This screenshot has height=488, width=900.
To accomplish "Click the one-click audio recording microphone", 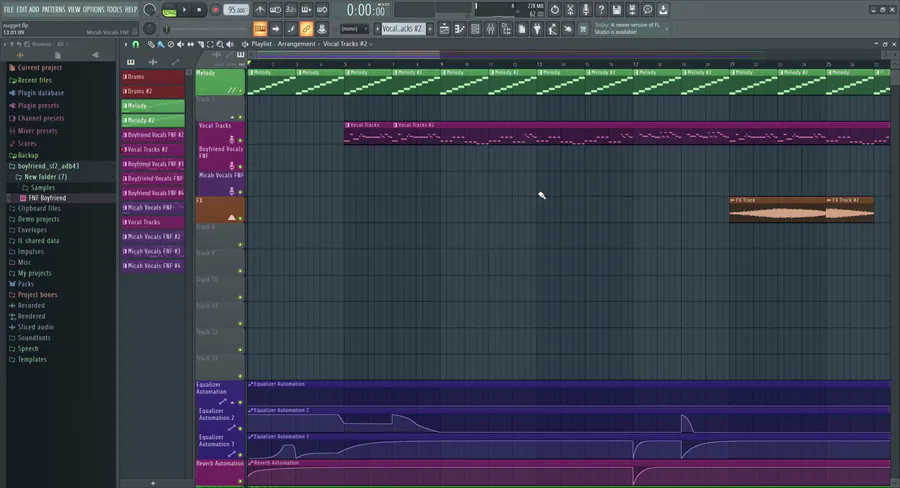I will click(585, 10).
